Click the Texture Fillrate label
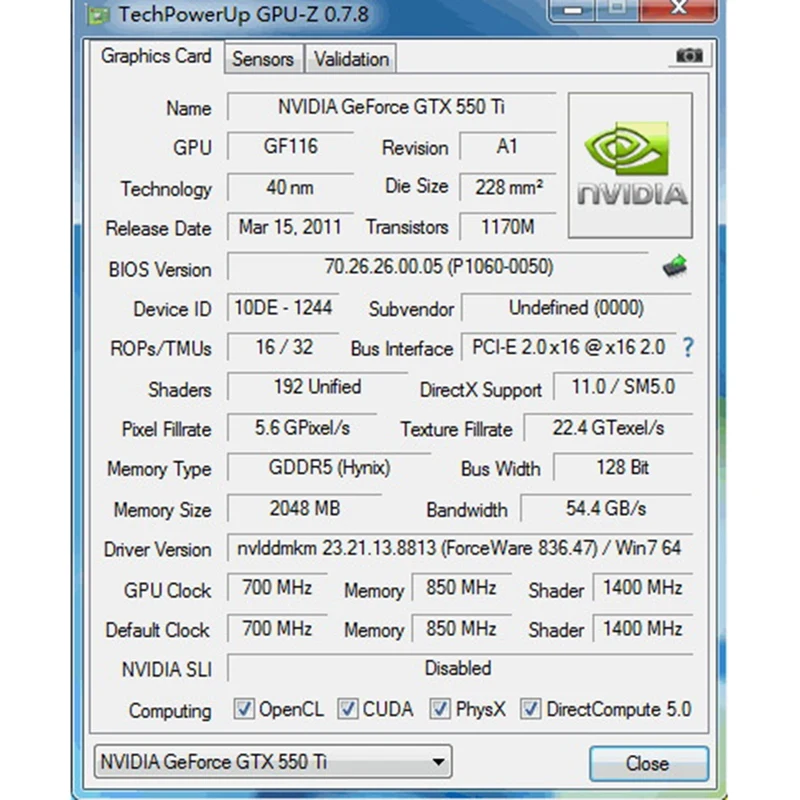The width and height of the screenshot is (800, 800). 456,429
